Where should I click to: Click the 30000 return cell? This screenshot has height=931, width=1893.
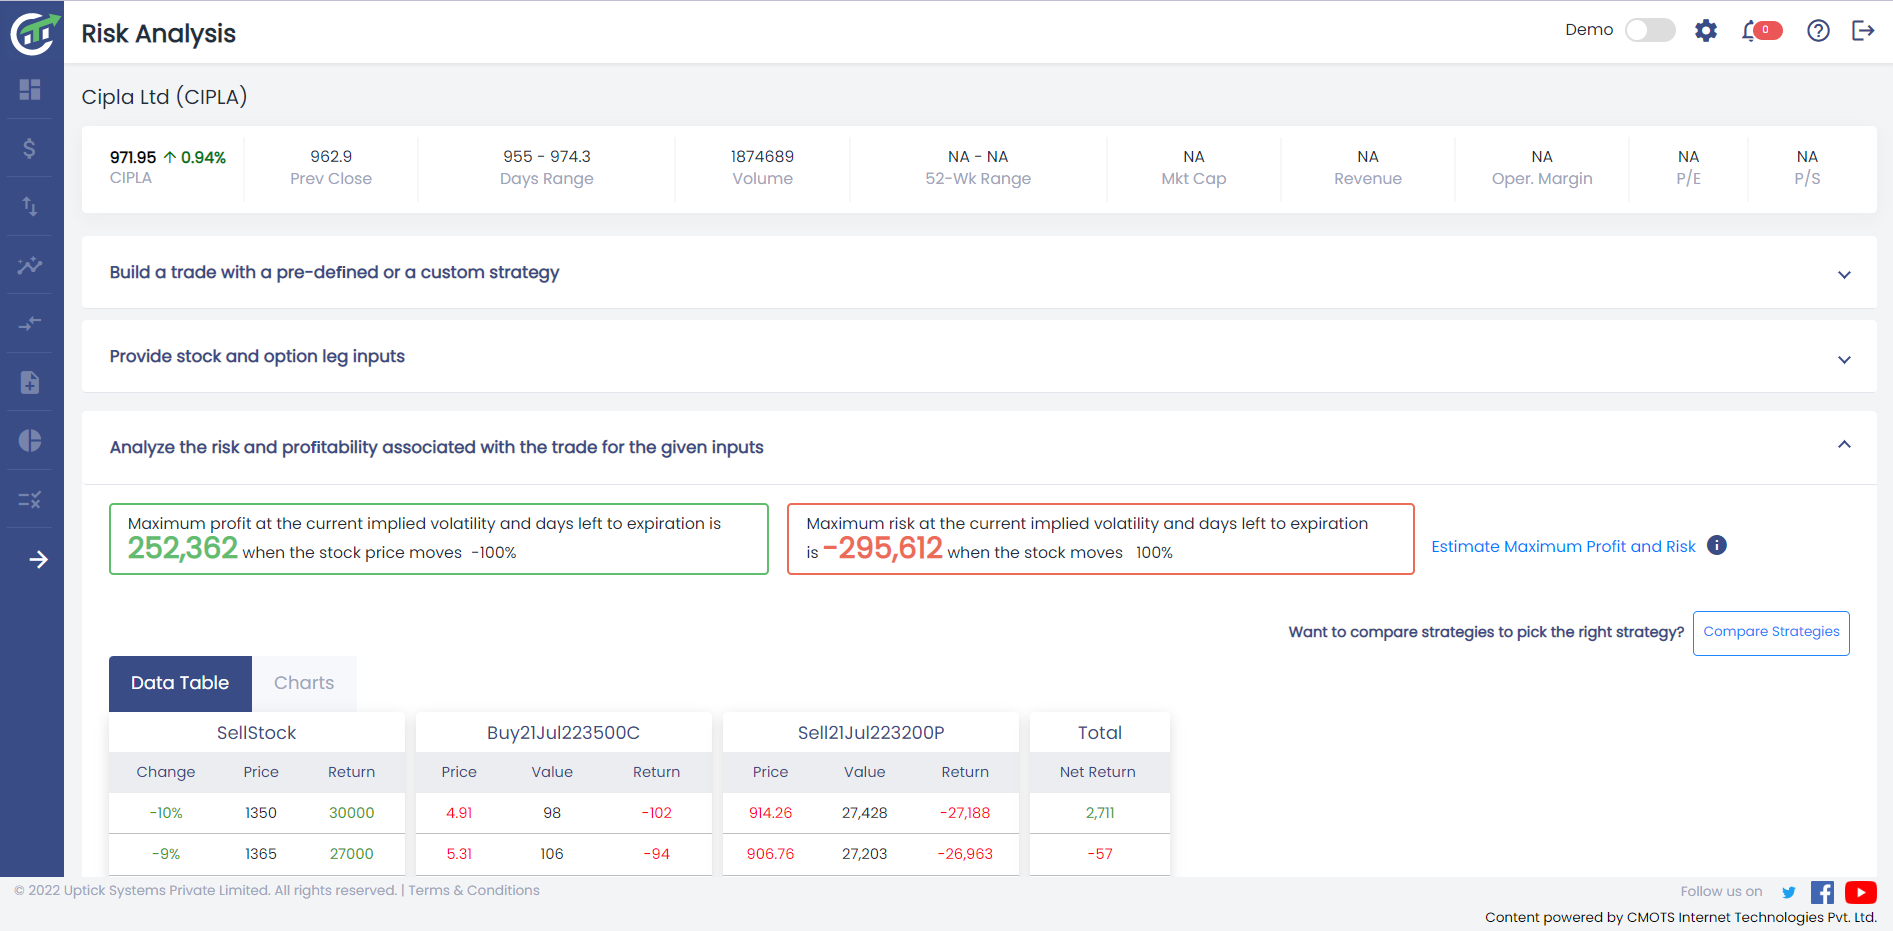click(352, 813)
